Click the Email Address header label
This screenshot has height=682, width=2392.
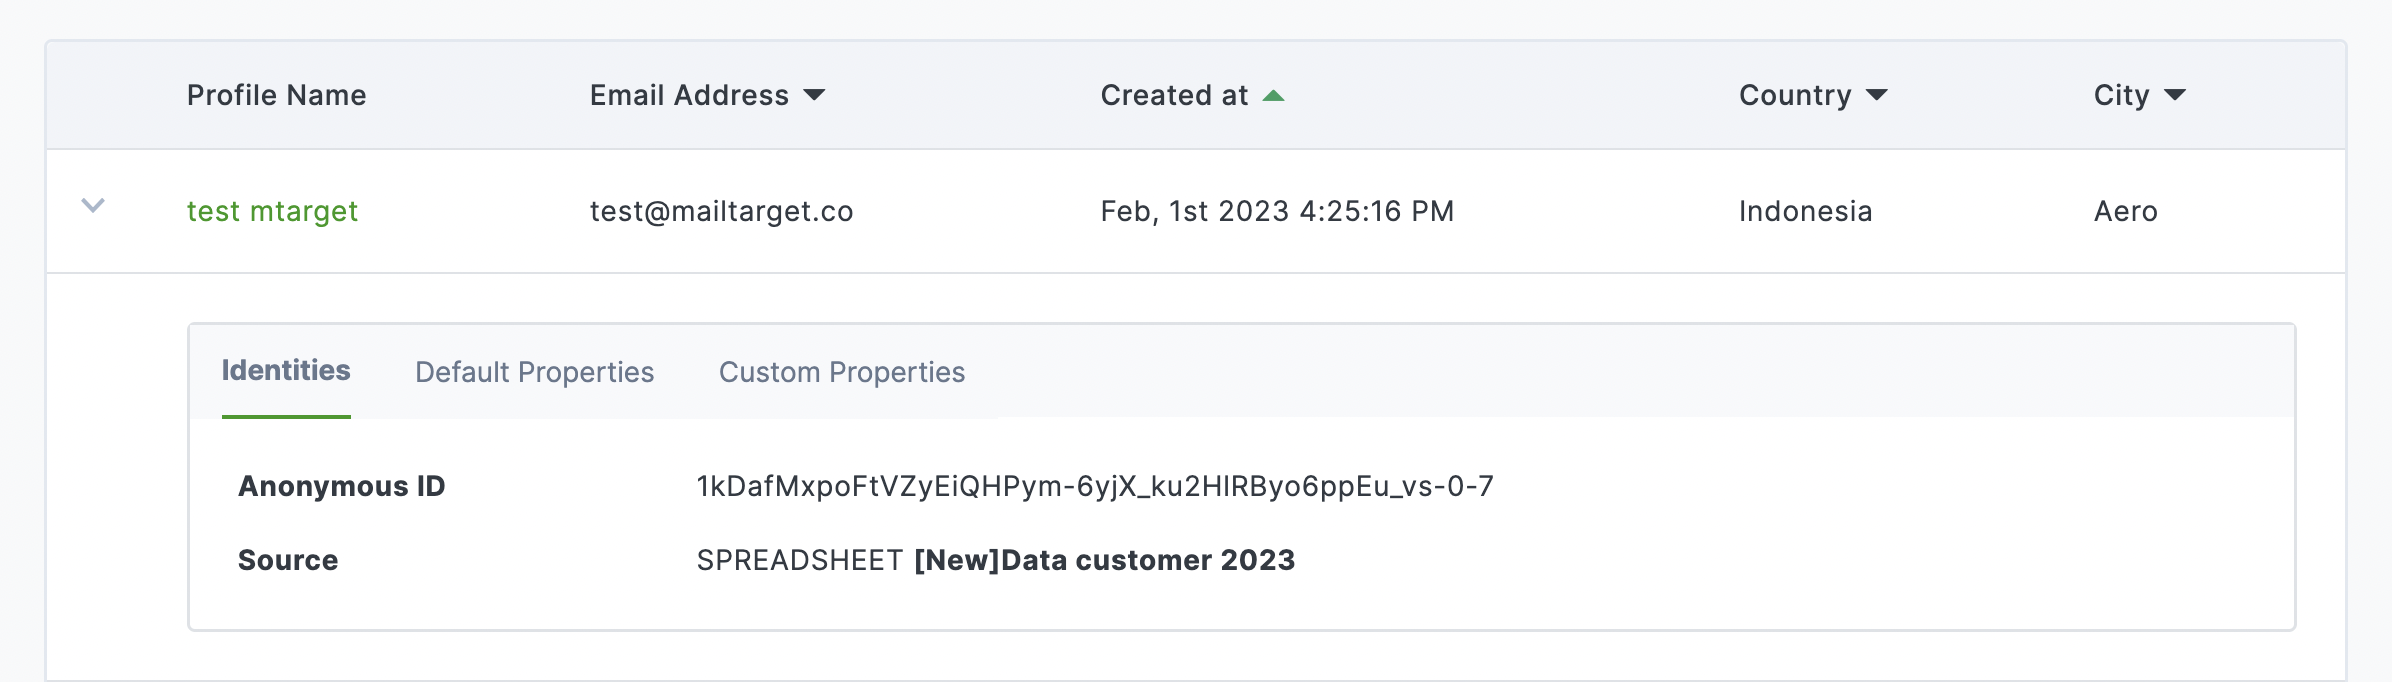click(689, 95)
